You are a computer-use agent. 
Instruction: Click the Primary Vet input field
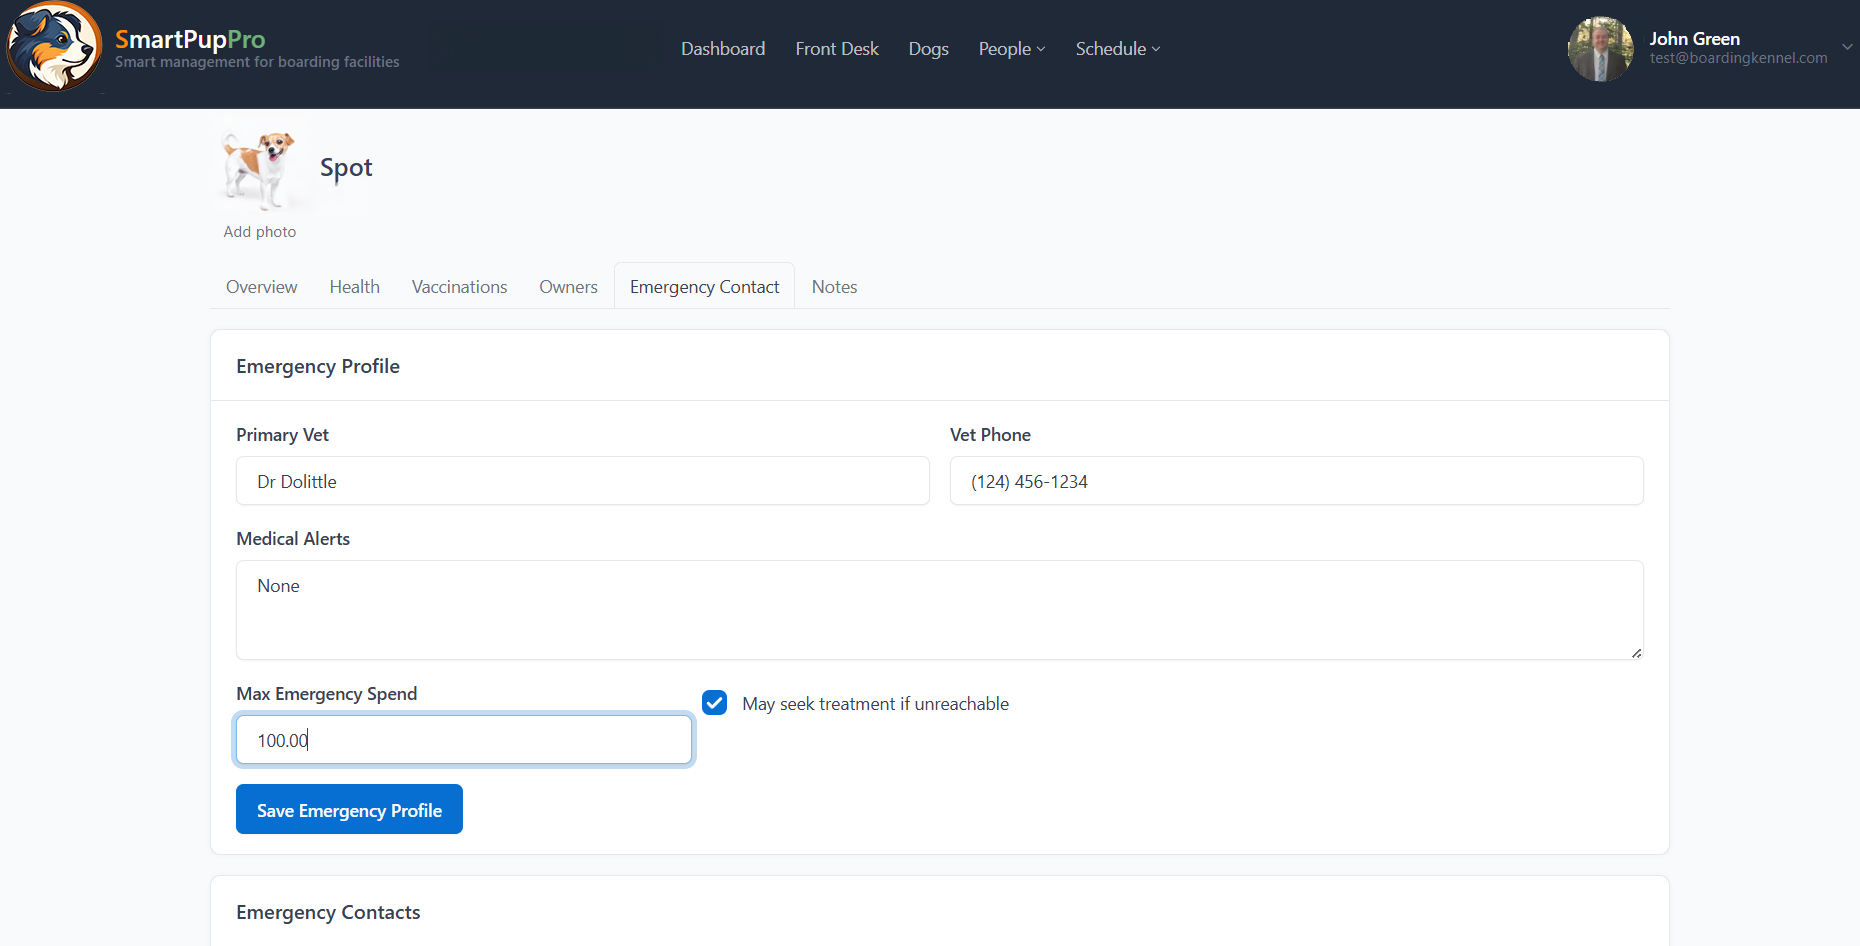click(582, 482)
